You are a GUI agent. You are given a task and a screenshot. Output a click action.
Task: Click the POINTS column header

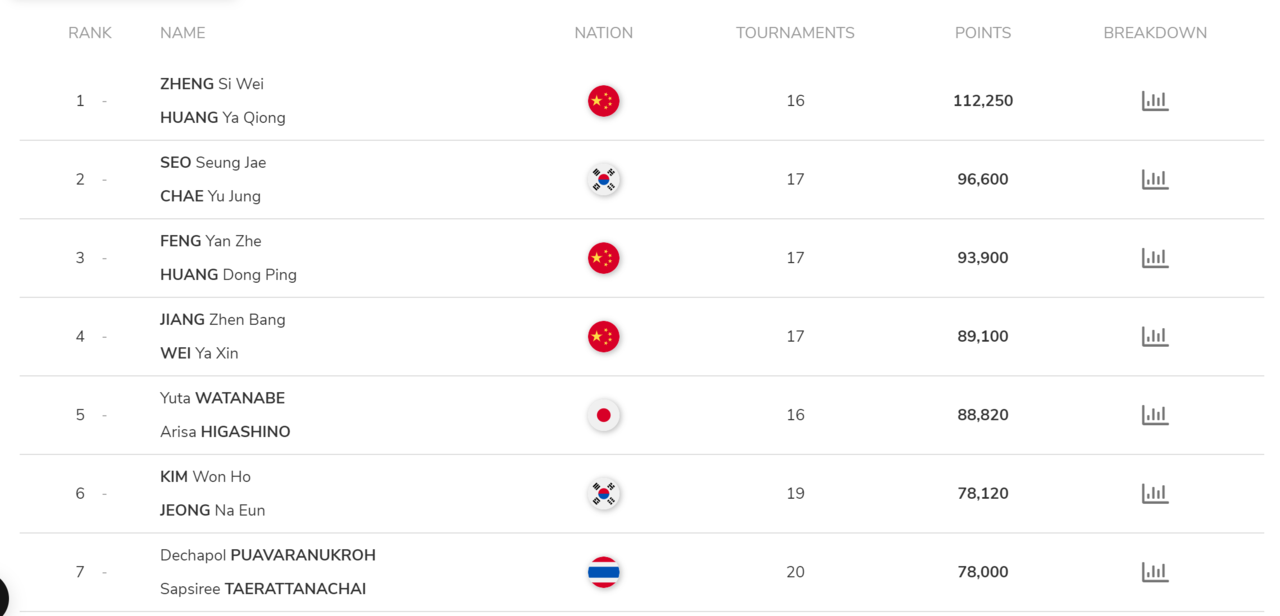point(983,33)
